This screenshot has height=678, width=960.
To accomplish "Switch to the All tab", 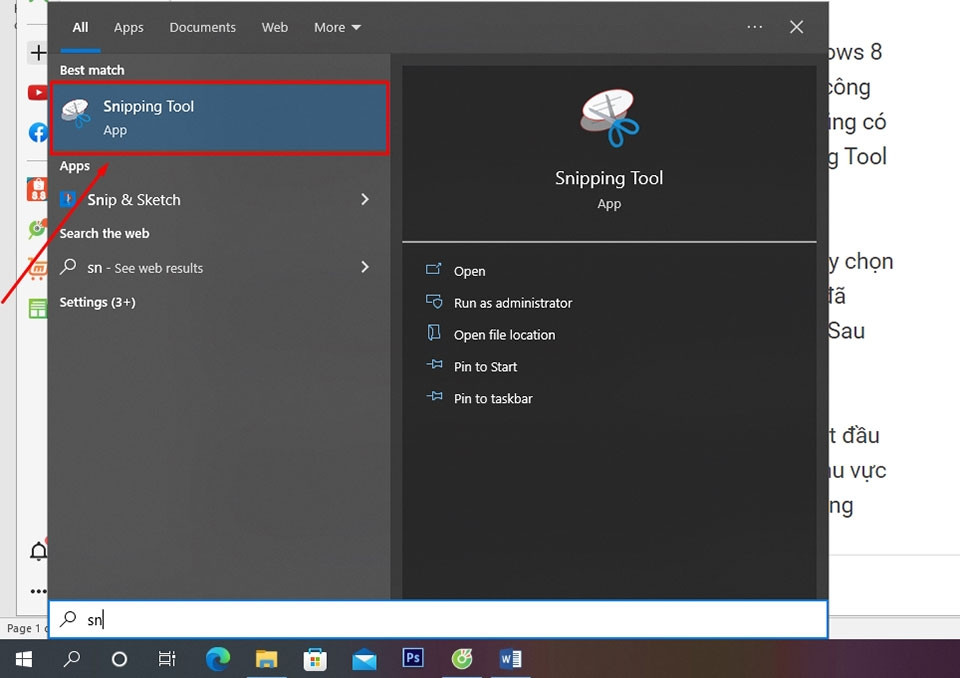I will click(x=80, y=28).
